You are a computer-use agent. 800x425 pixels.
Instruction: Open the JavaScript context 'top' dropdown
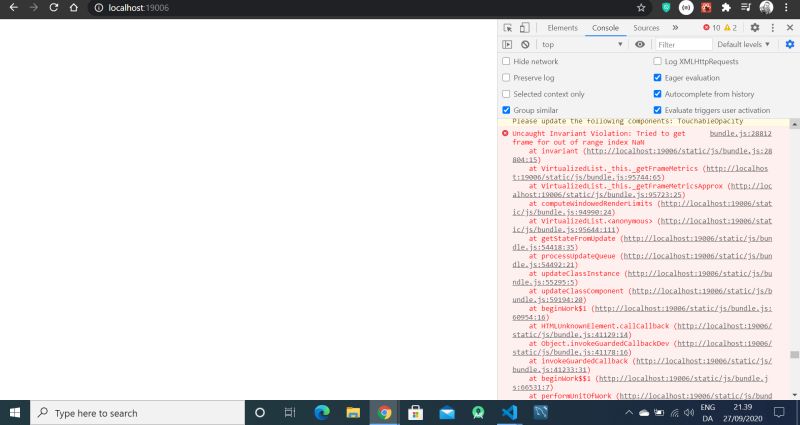[582, 44]
